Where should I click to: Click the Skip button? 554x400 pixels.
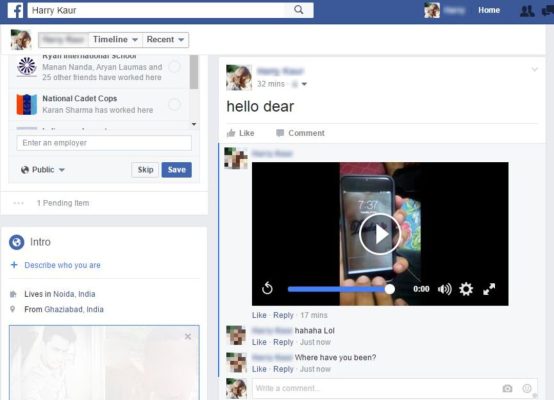[x=145, y=170]
